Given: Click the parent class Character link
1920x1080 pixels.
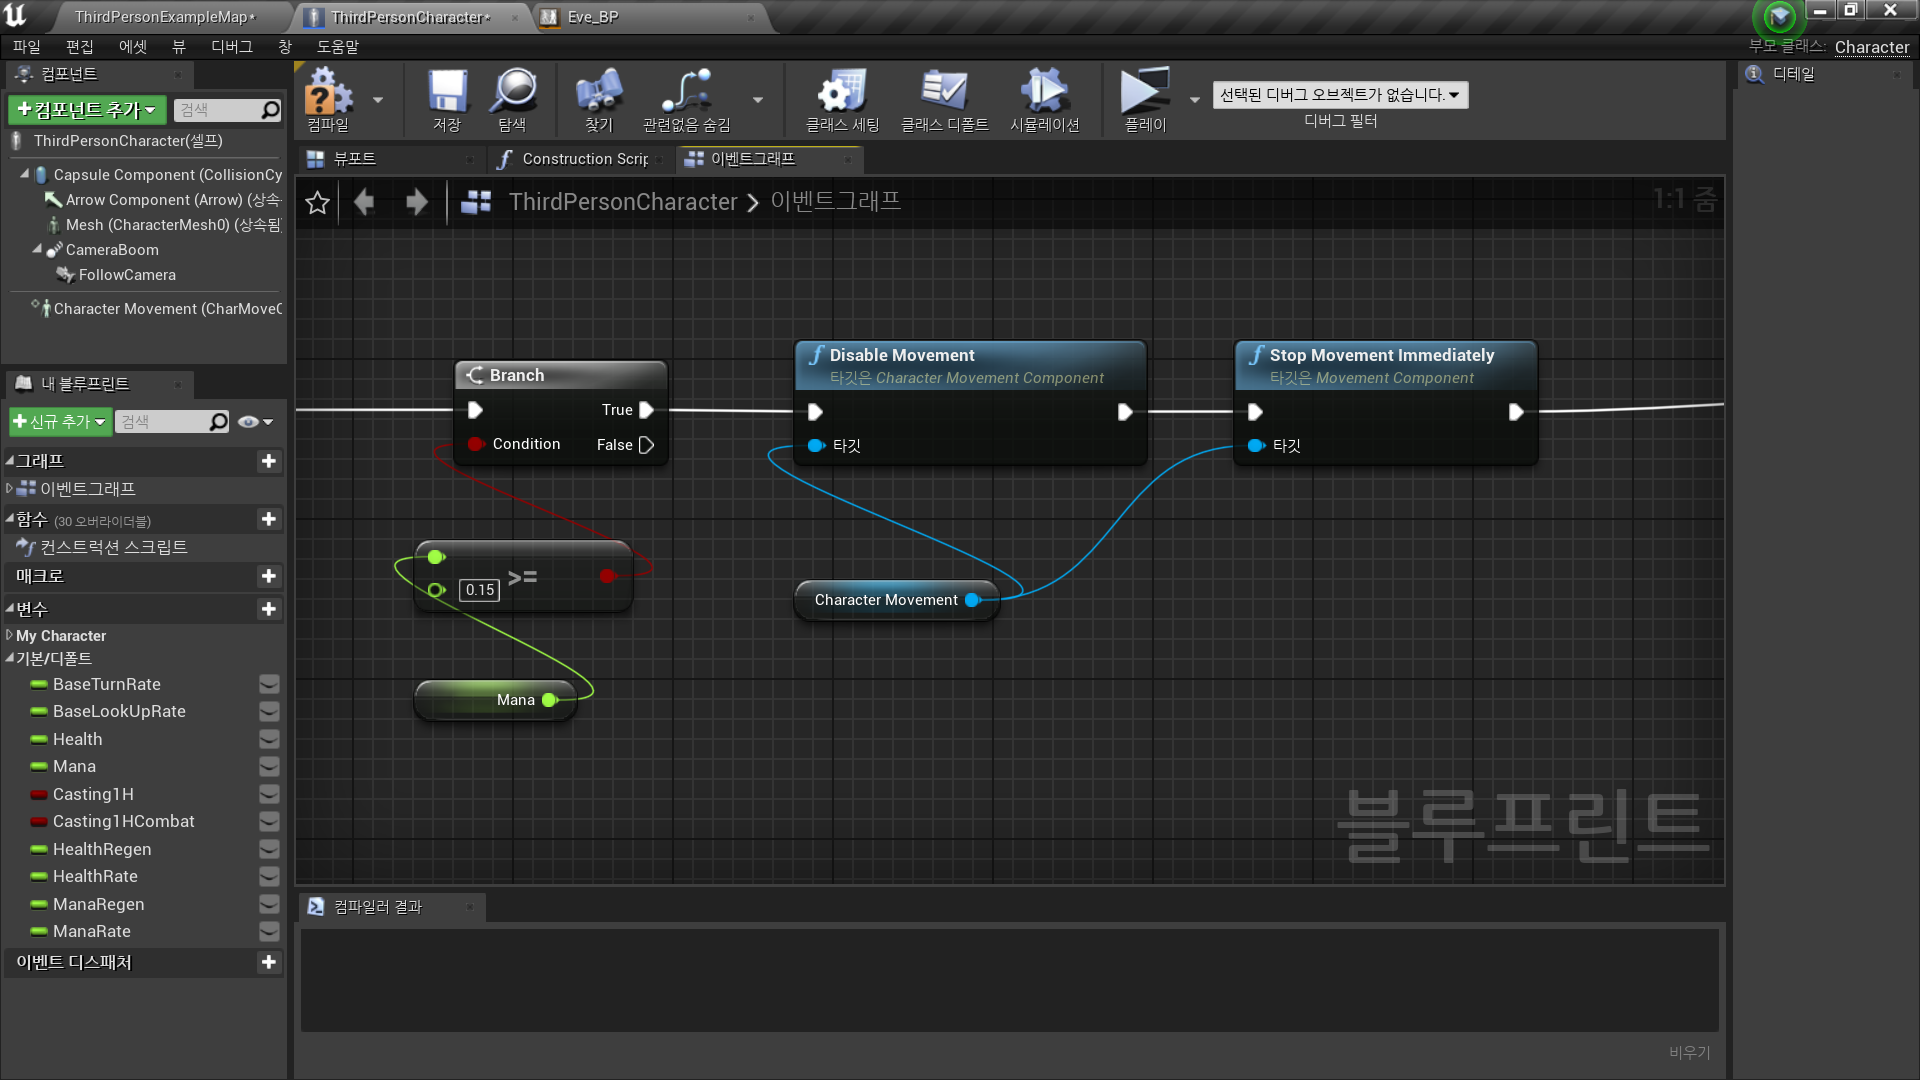Looking at the screenshot, I should pyautogui.click(x=1871, y=47).
